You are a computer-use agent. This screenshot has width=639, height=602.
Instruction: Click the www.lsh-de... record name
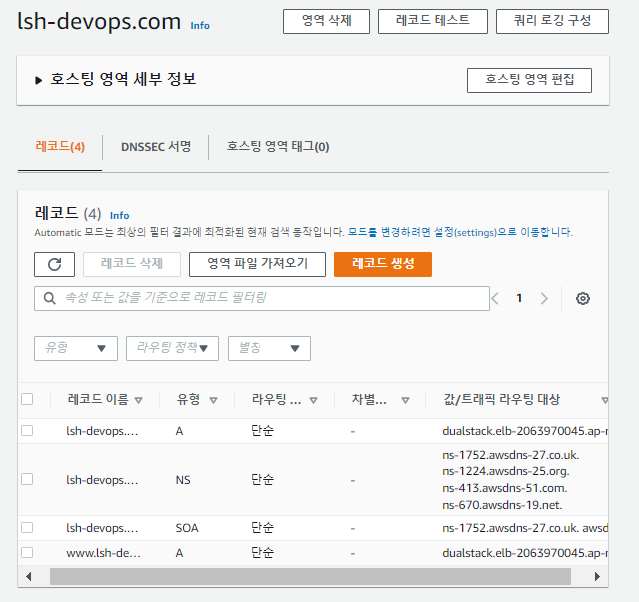(104, 553)
